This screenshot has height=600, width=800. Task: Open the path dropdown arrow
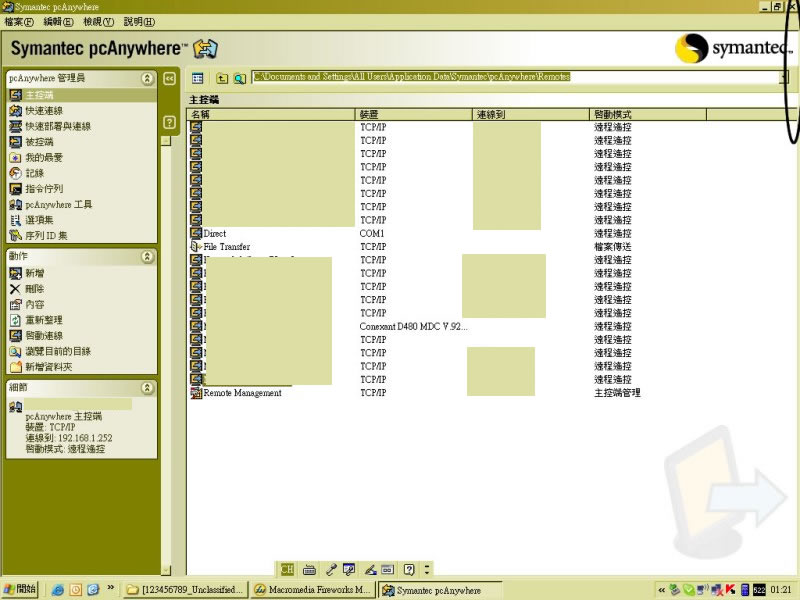(x=783, y=78)
